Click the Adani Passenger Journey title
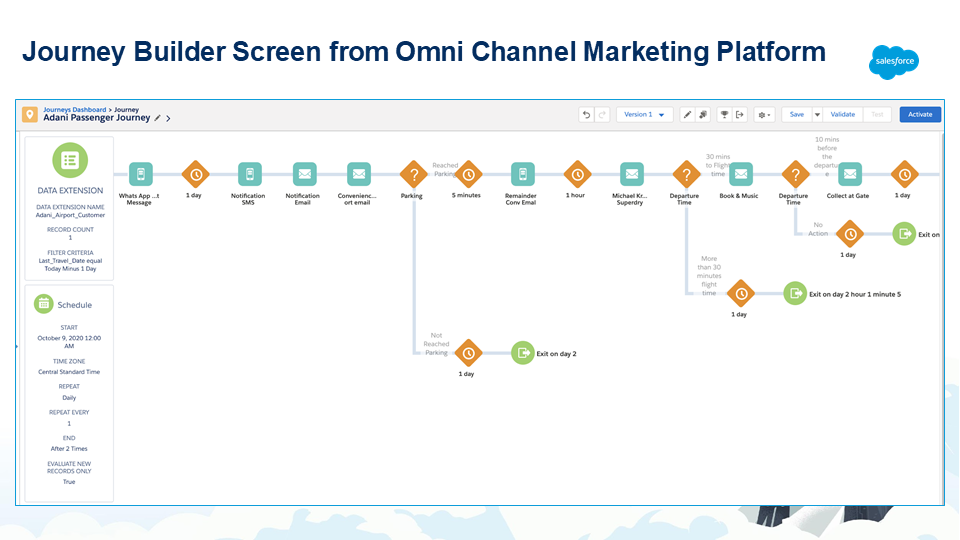Image resolution: width=960 pixels, height=540 pixels. [x=97, y=118]
